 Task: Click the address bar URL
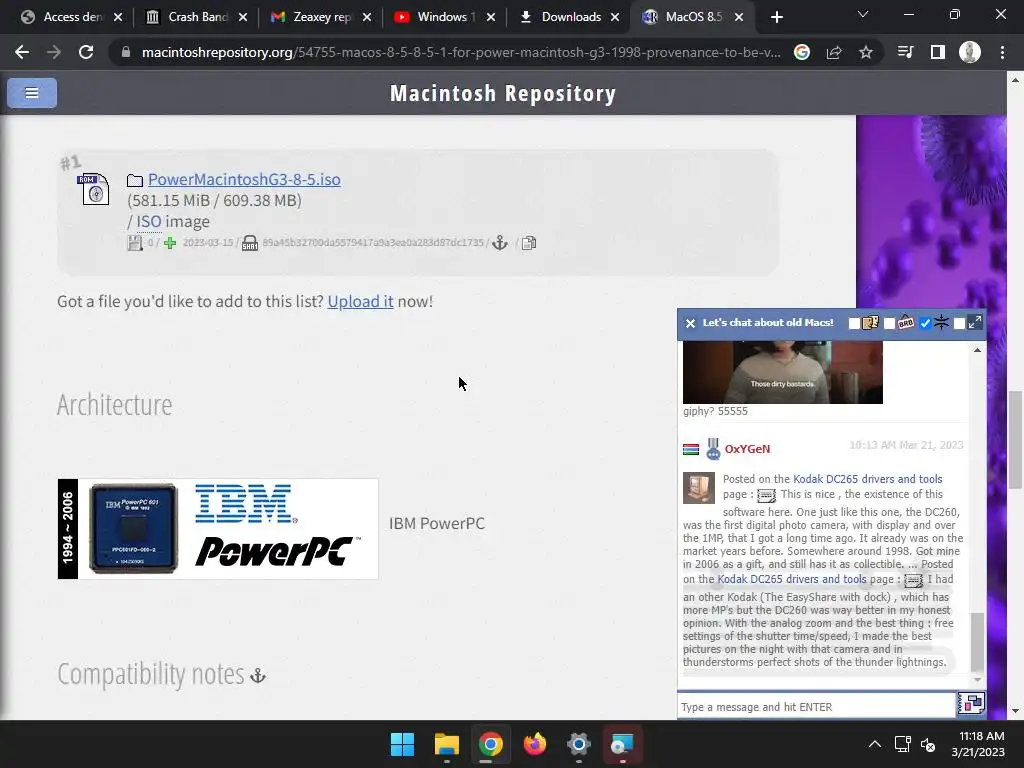point(460,52)
